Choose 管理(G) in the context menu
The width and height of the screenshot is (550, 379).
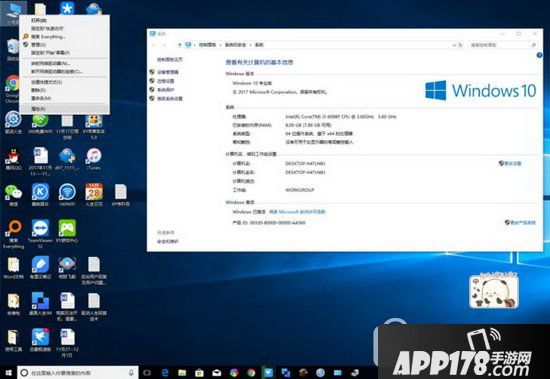[x=65, y=45]
